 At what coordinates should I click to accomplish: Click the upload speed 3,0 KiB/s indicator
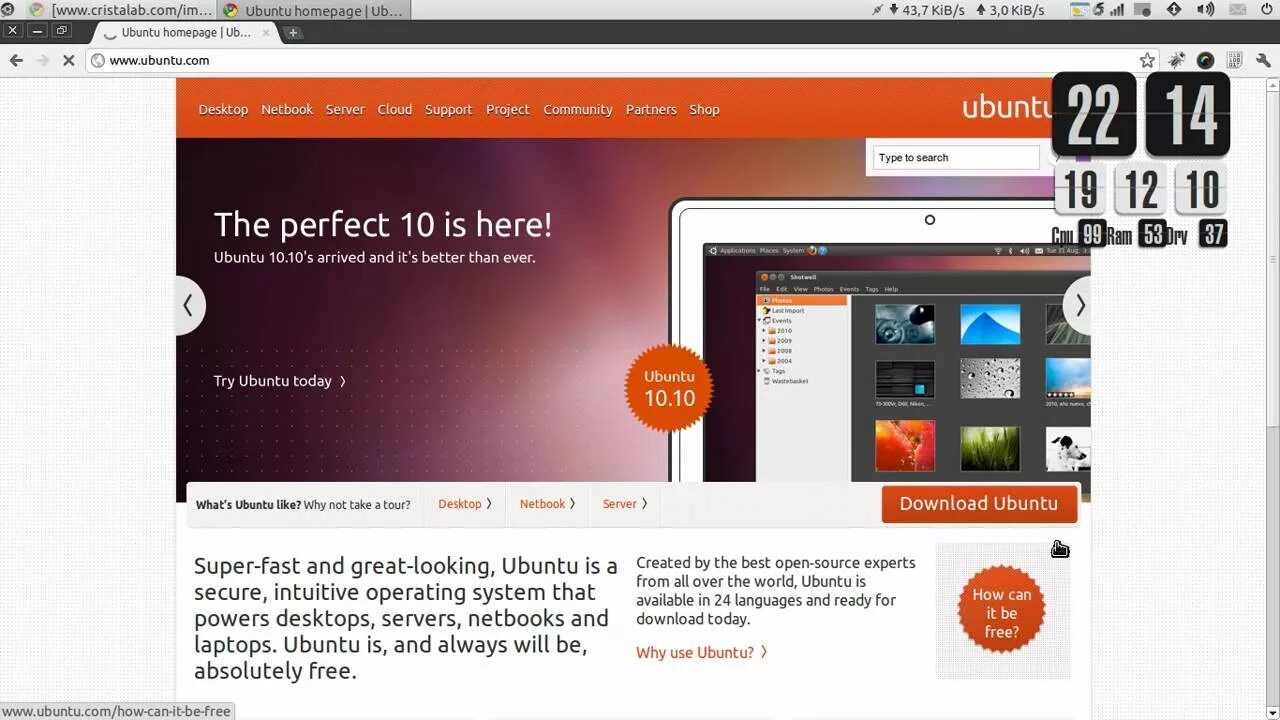point(1010,10)
